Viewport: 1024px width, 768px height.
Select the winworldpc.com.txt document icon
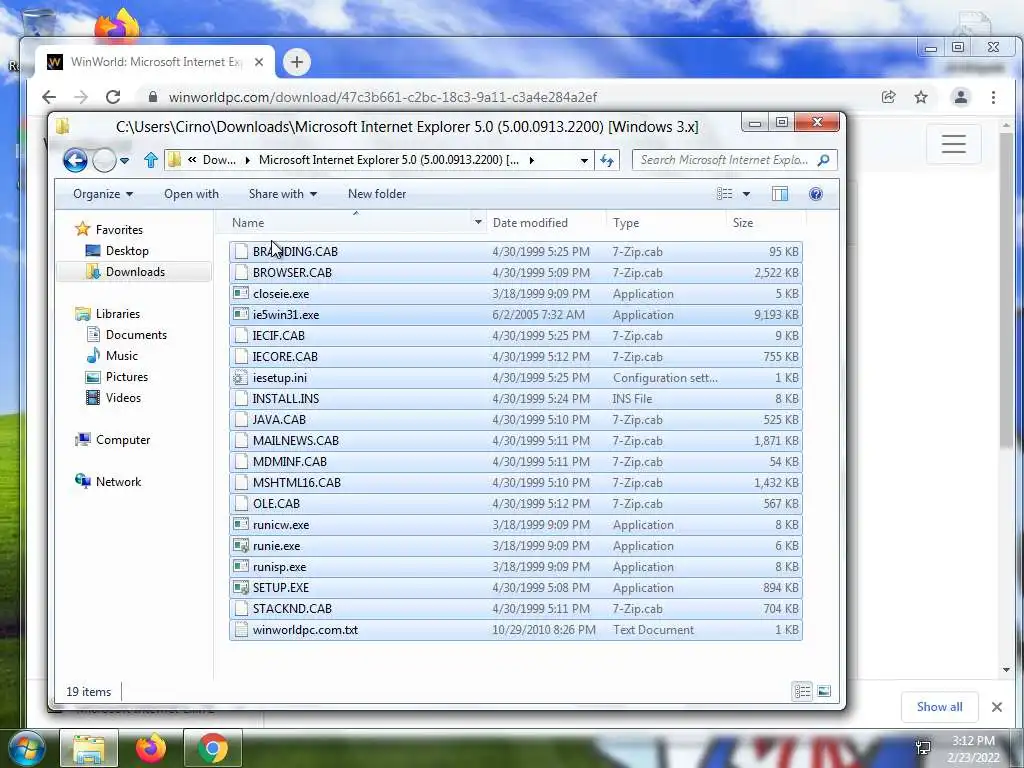(241, 630)
